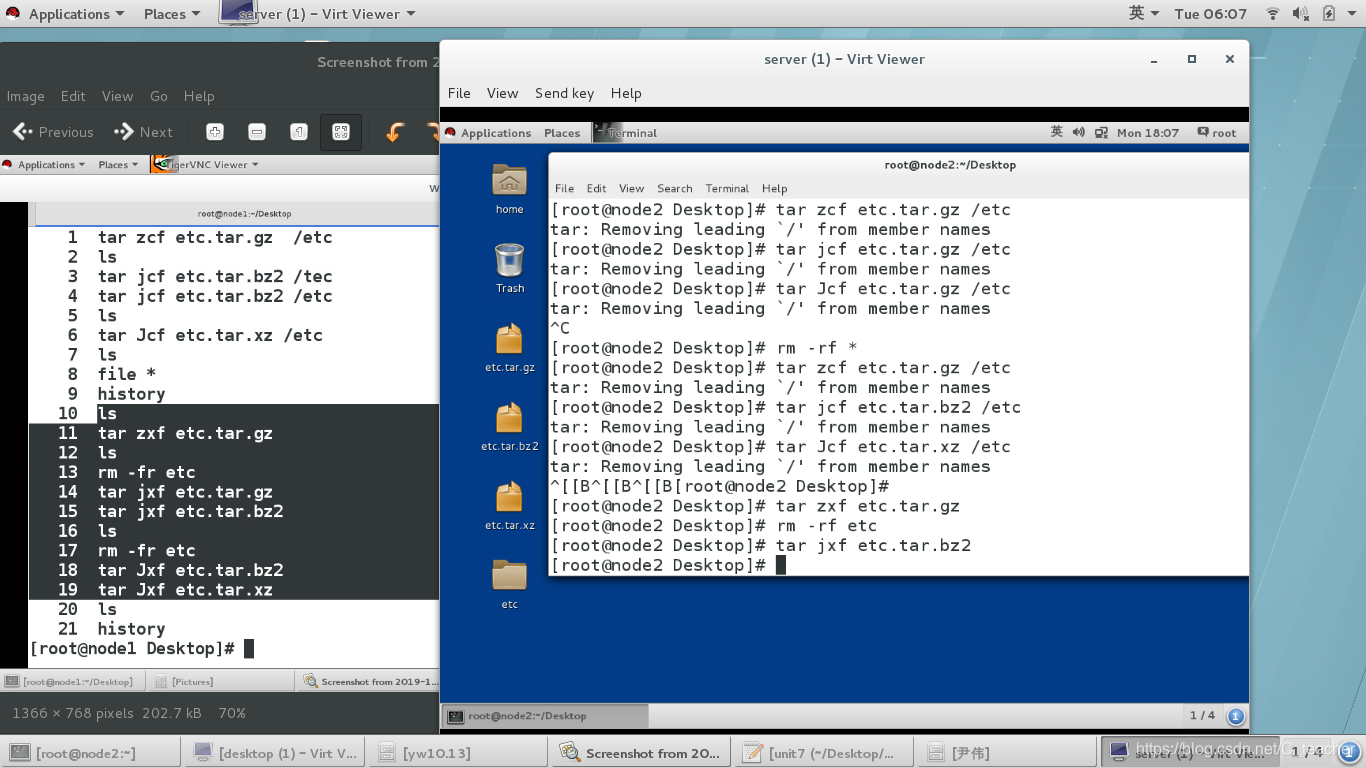Expand the Applications dropdown on nested desktop

pyautogui.click(x=497, y=132)
